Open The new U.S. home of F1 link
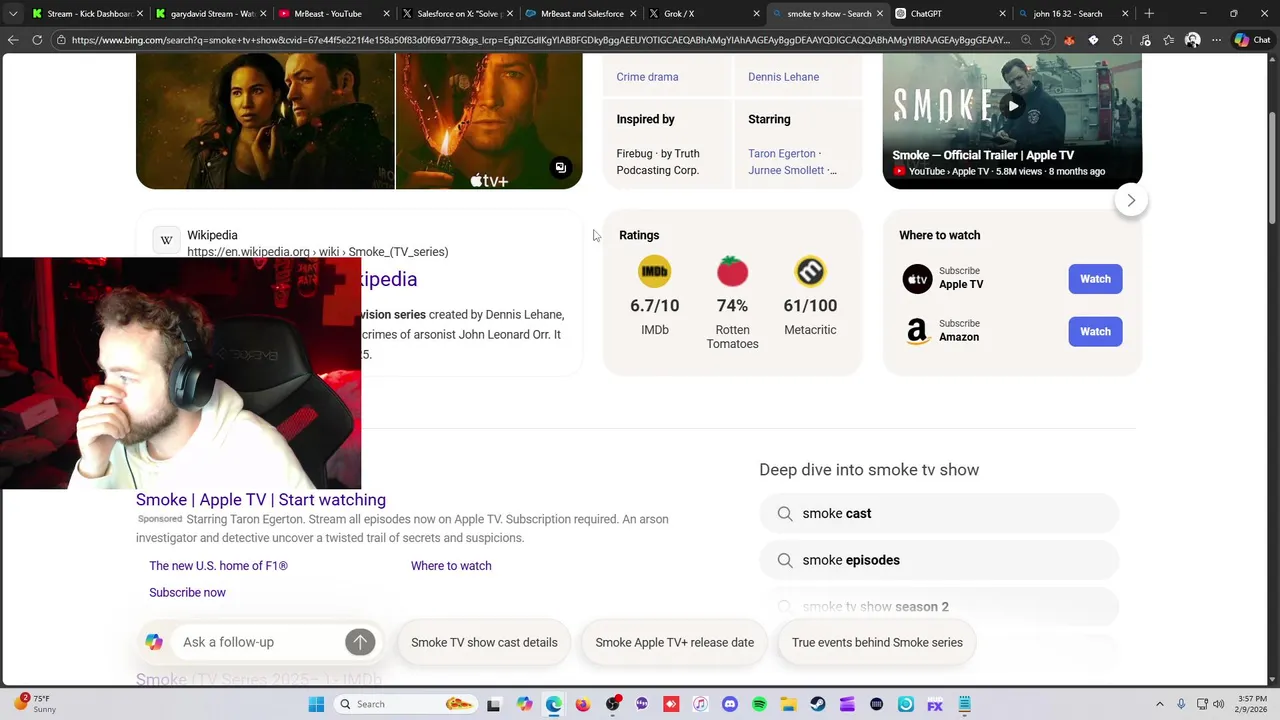 [218, 566]
